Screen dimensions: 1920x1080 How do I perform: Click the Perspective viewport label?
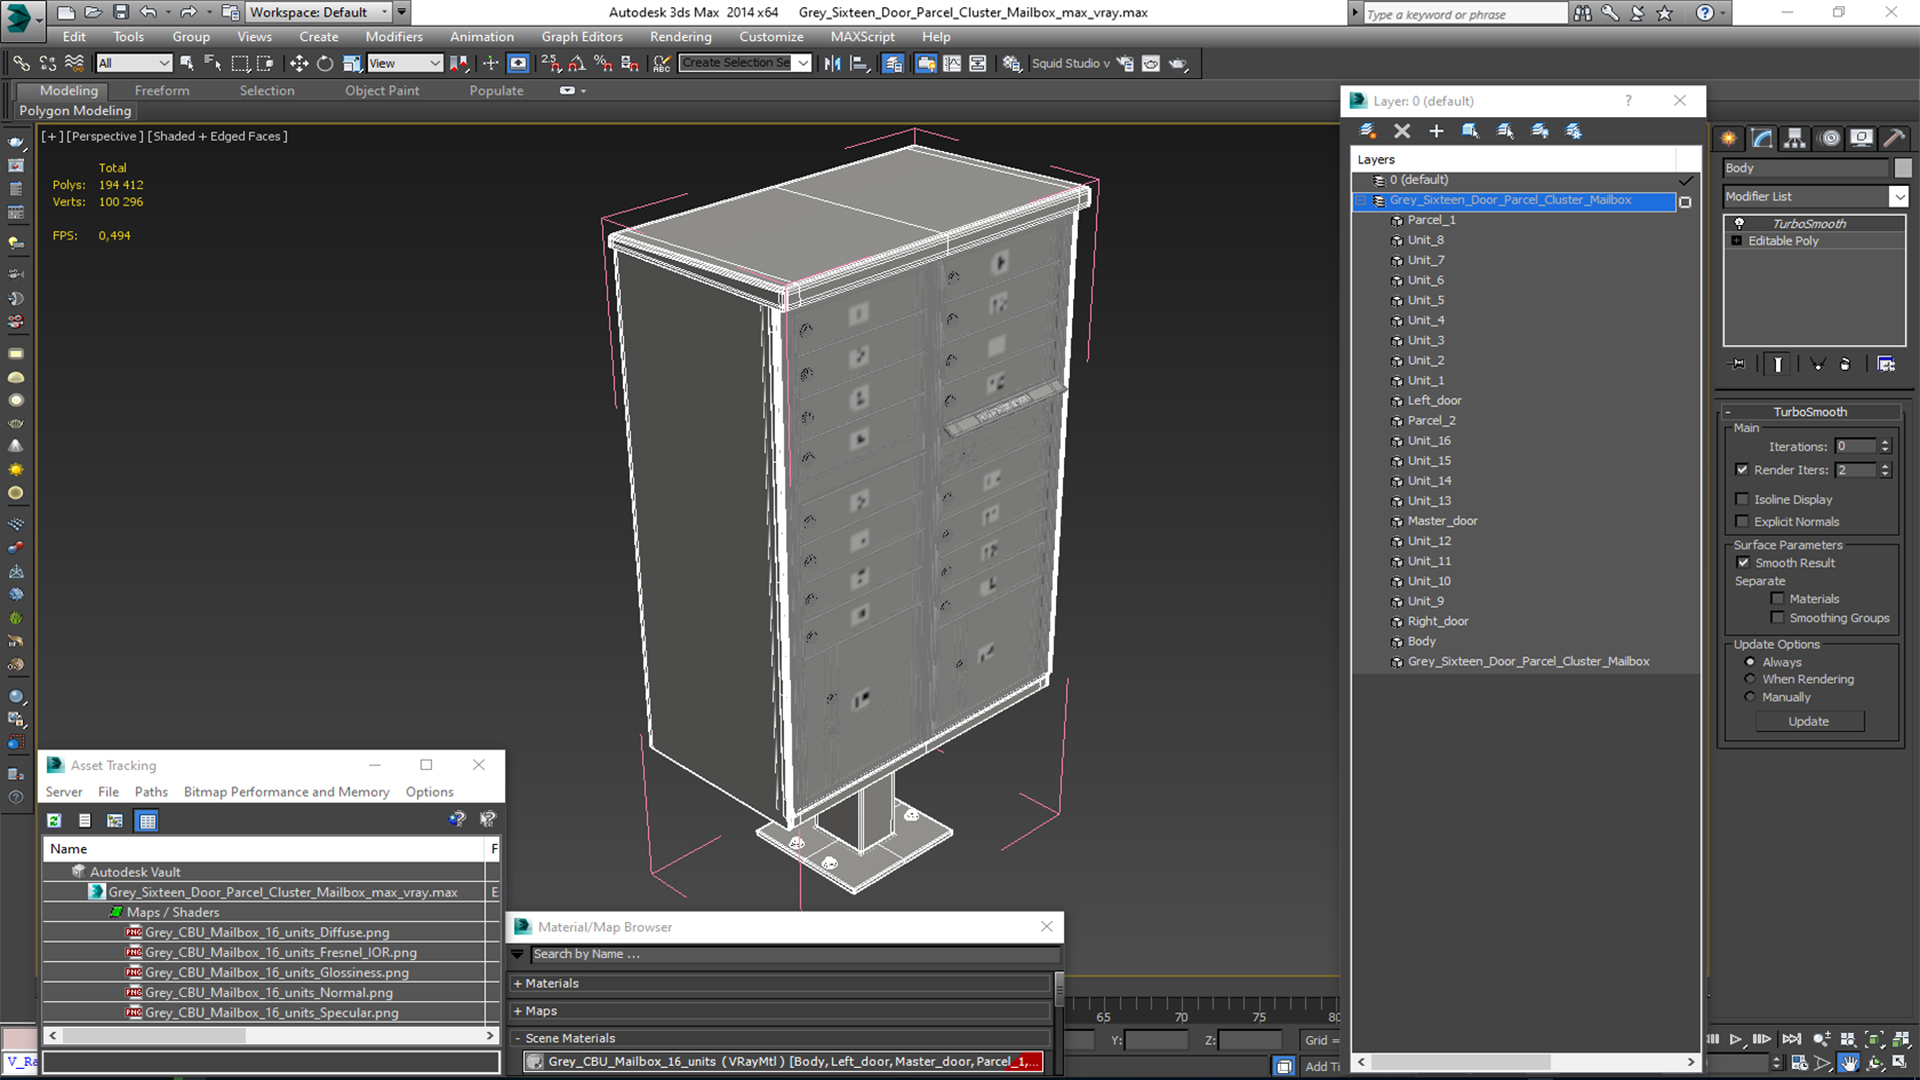104,136
